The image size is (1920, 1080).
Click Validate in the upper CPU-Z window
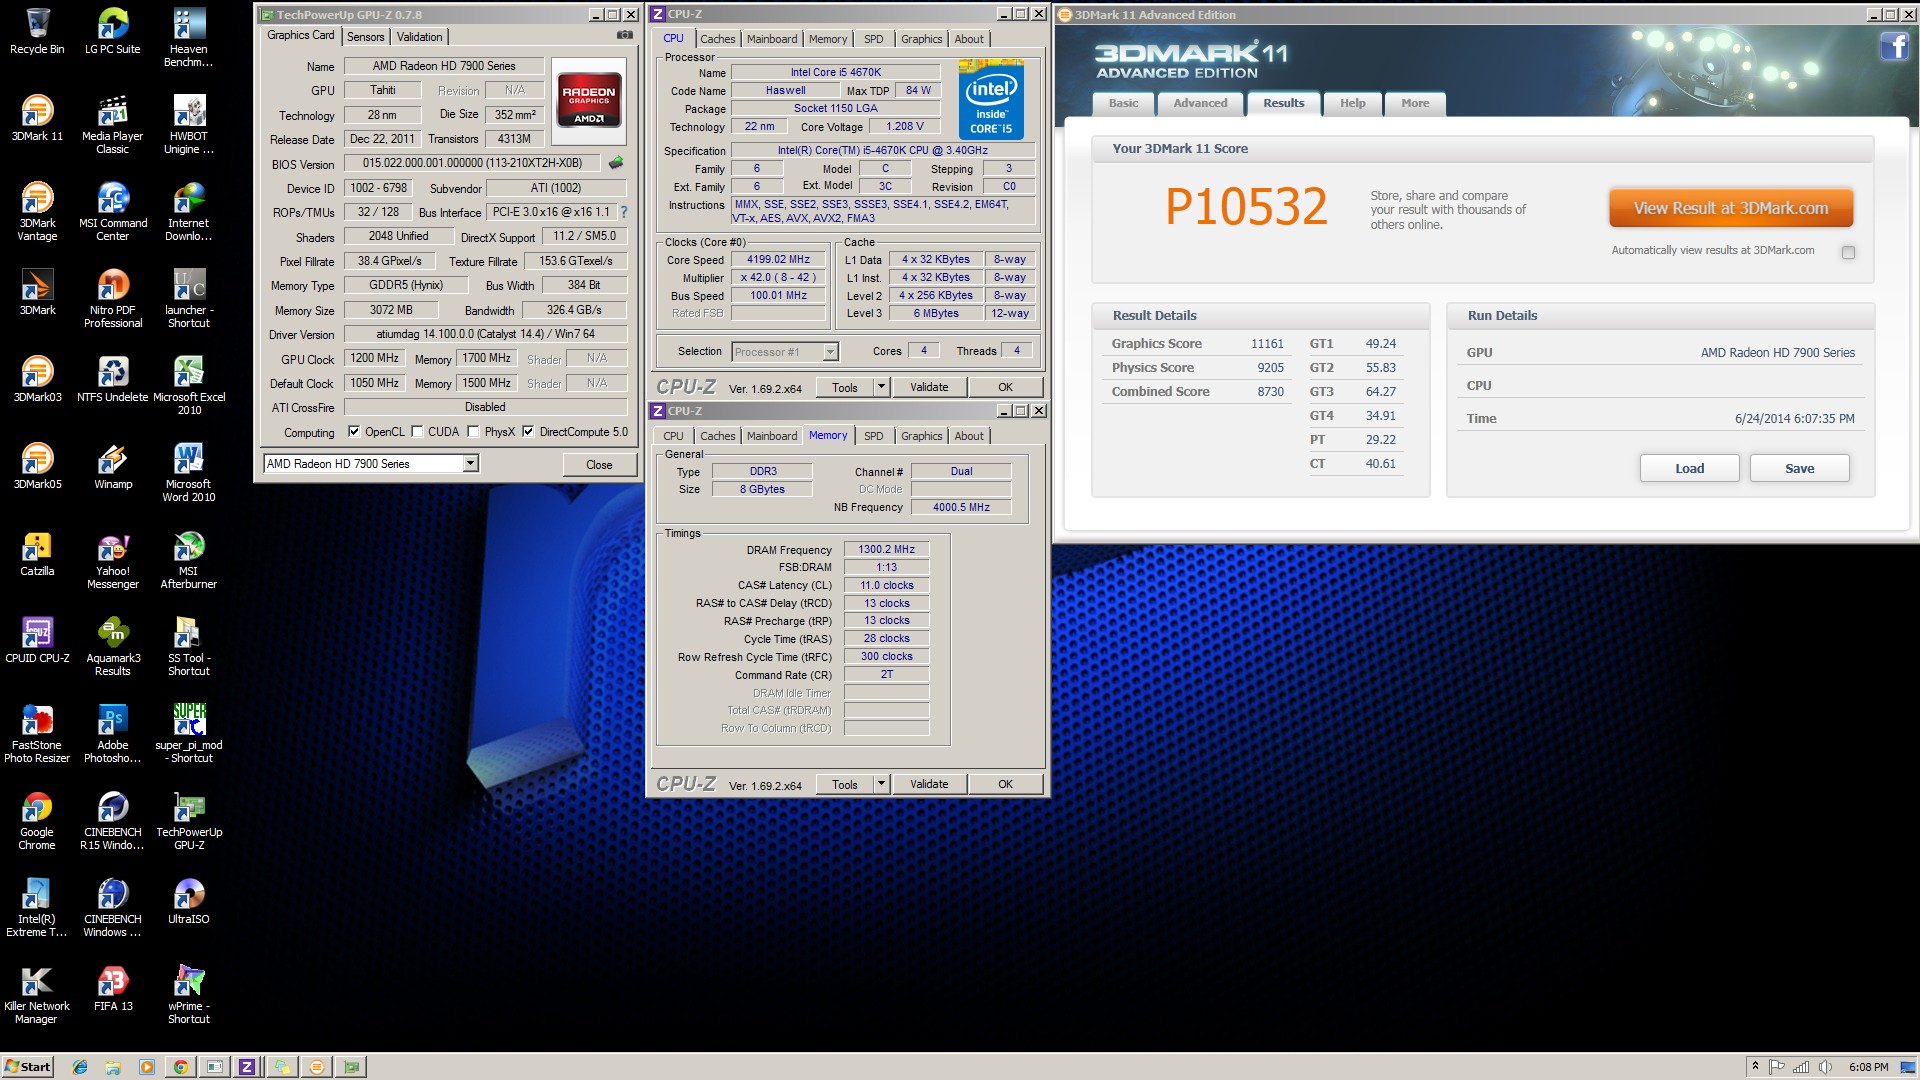pyautogui.click(x=929, y=387)
